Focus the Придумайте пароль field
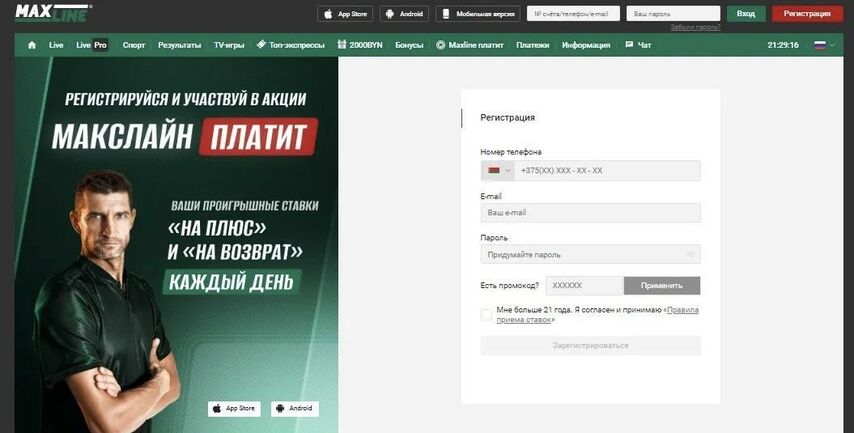This screenshot has width=854, height=433. point(590,254)
